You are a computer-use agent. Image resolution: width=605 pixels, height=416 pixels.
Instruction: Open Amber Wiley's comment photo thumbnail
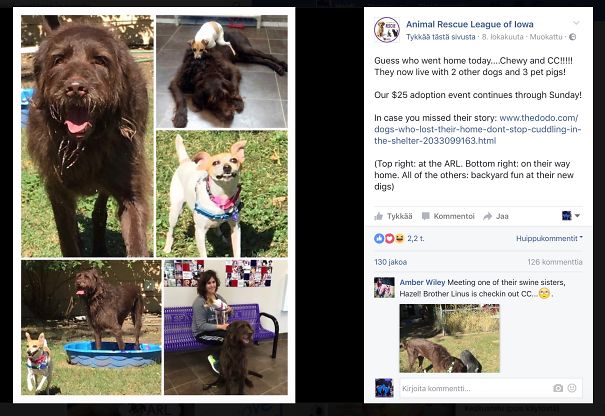[450, 338]
